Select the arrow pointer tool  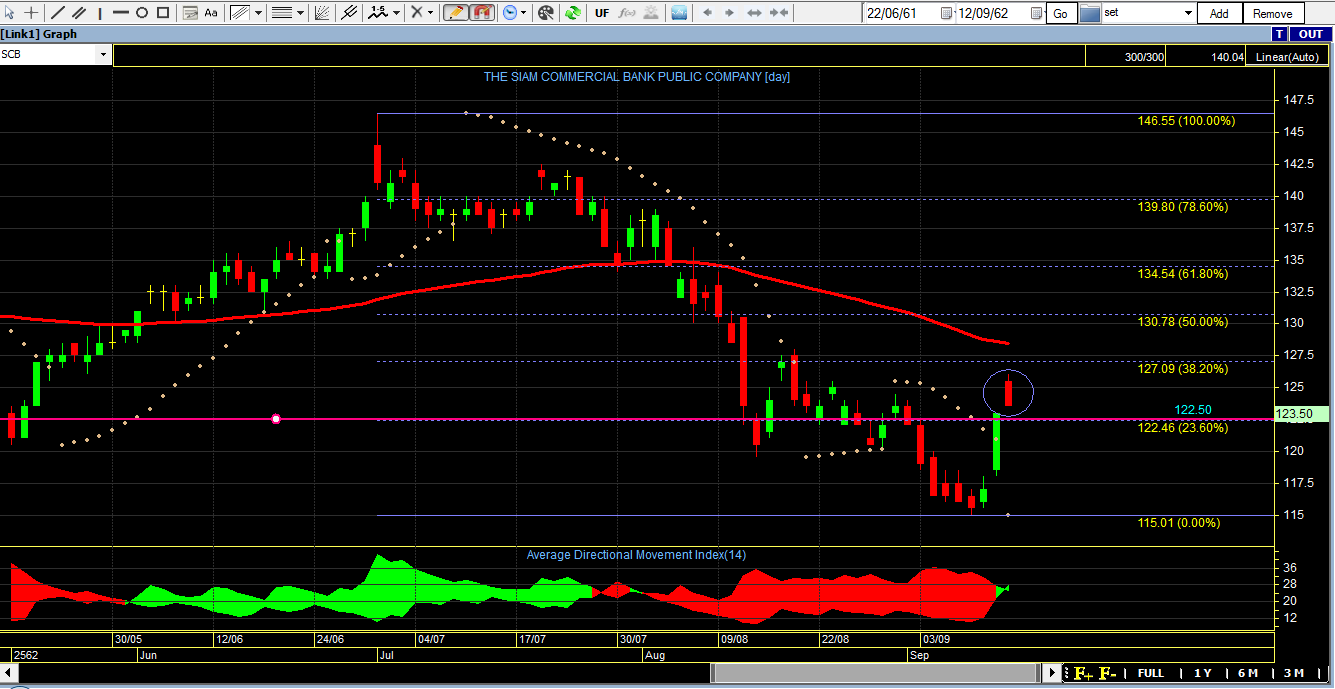[x=10, y=13]
